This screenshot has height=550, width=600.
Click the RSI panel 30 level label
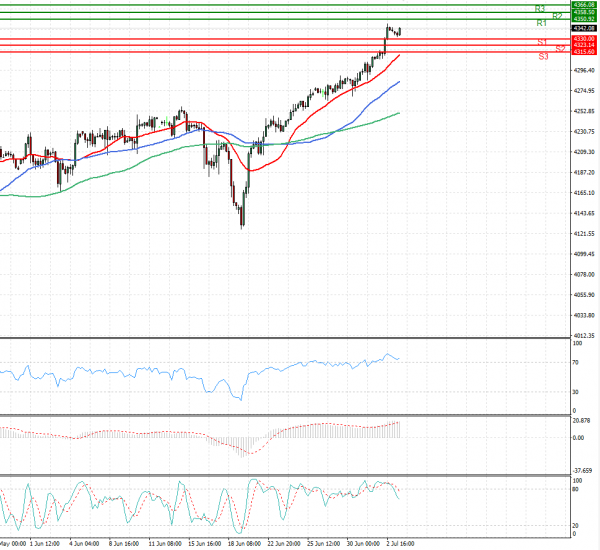coord(575,392)
